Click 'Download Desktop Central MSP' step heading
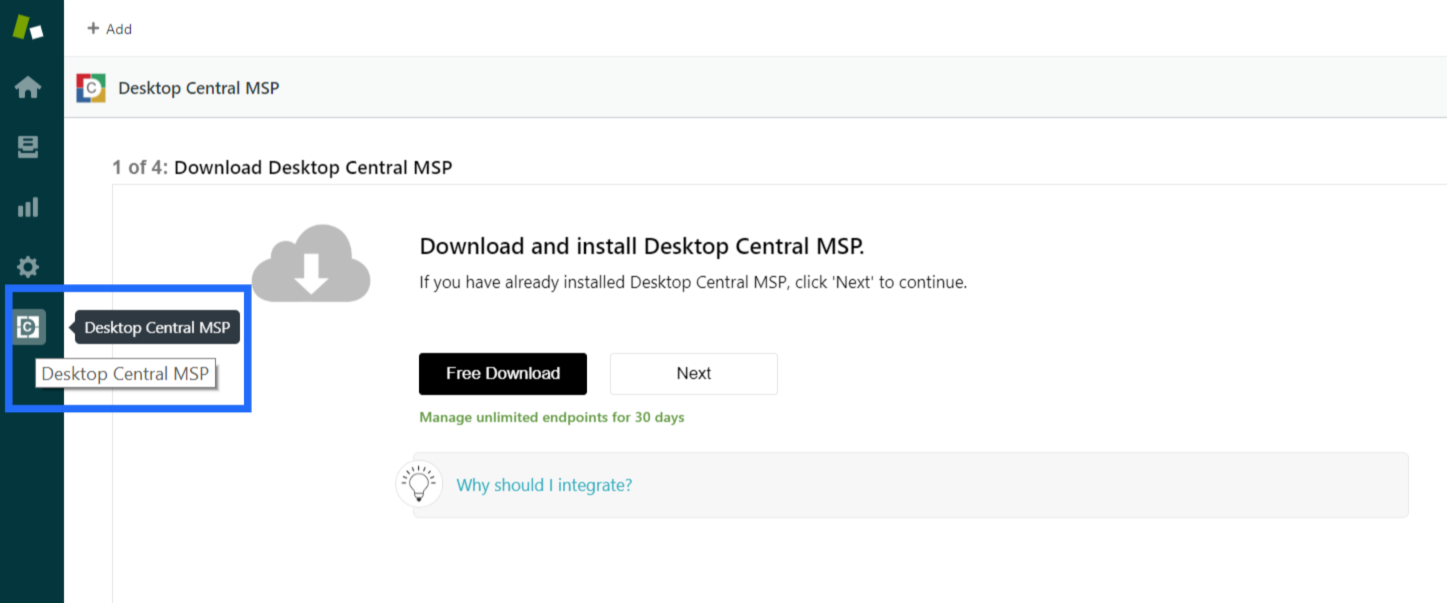The width and height of the screenshot is (1447, 603). (313, 167)
